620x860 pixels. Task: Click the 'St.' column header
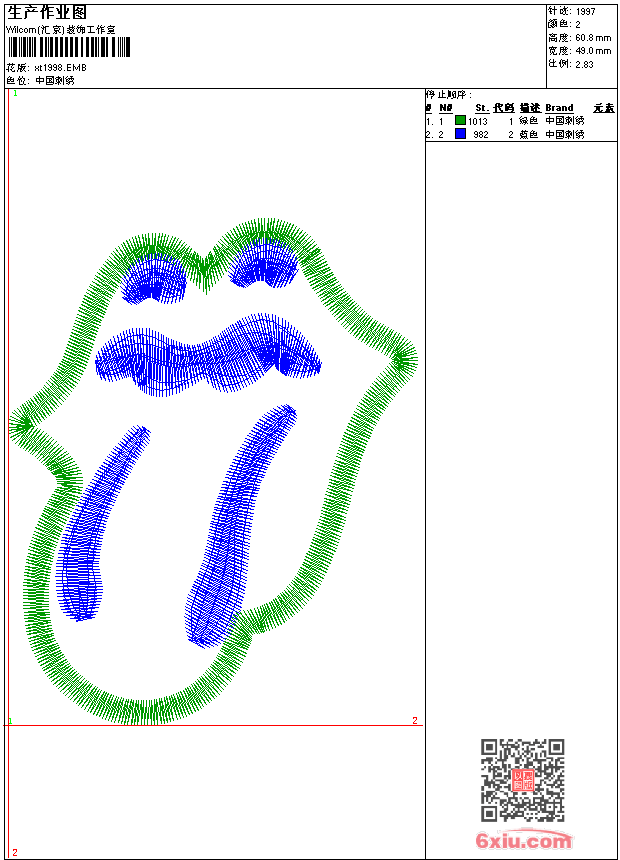(x=482, y=108)
